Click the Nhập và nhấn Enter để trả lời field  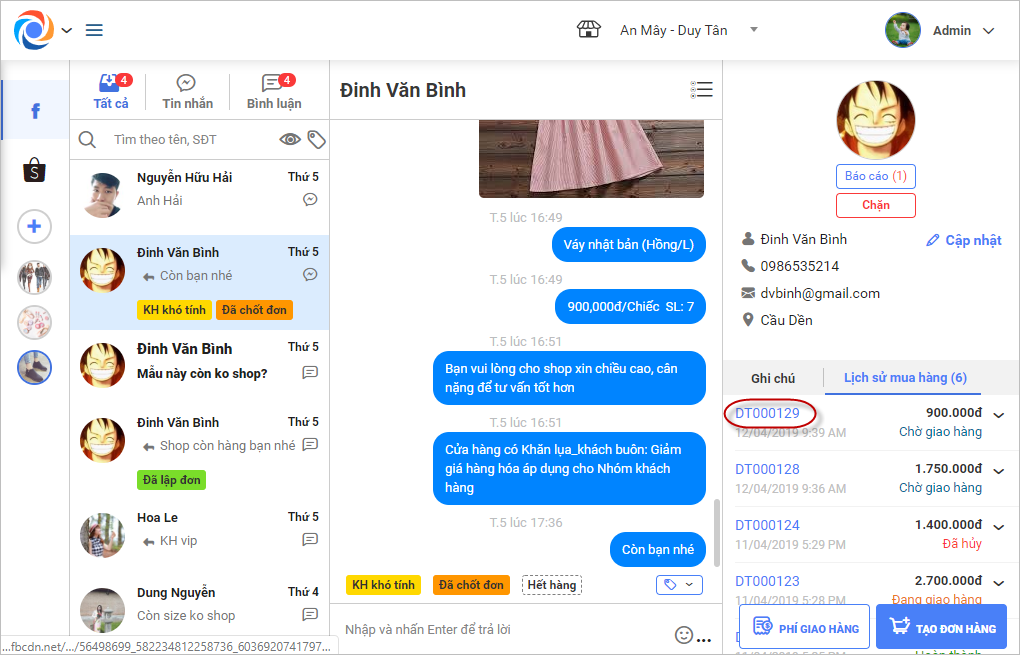click(504, 629)
